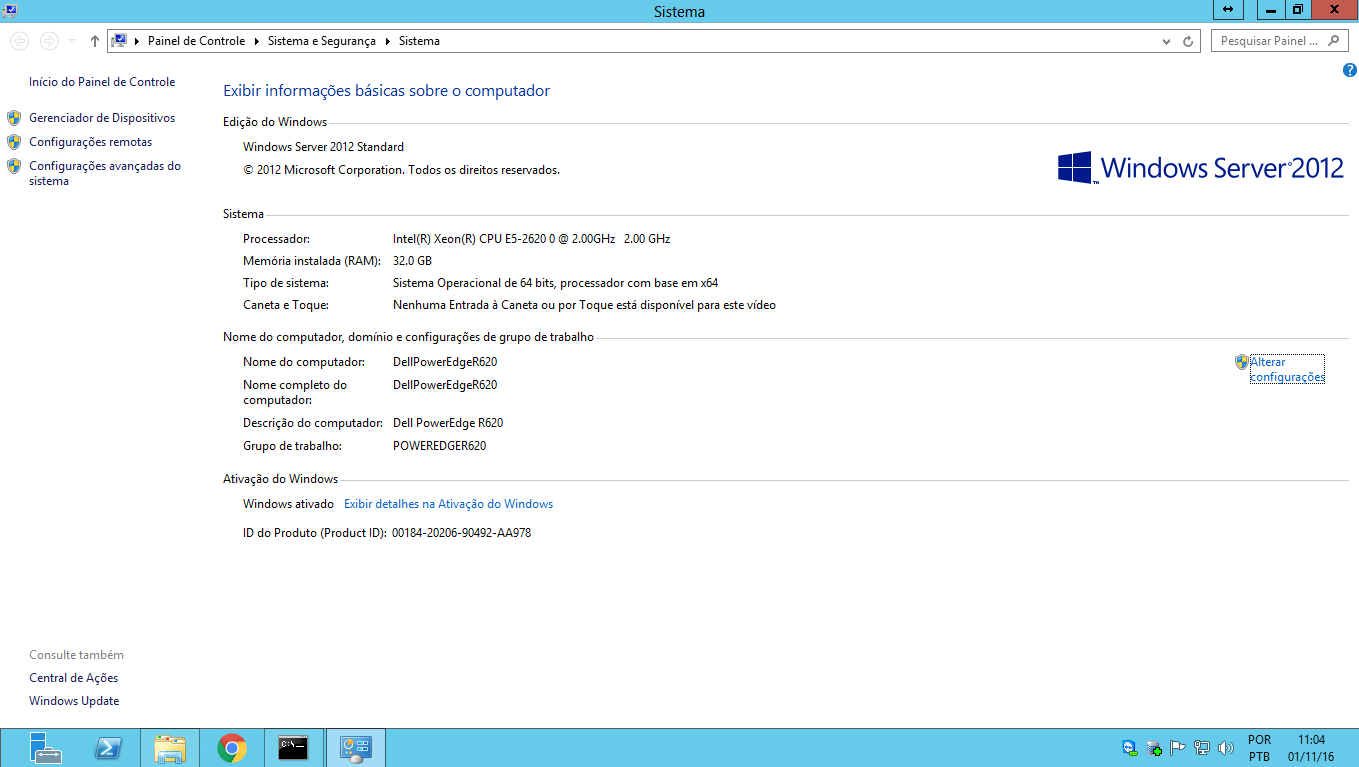The height and width of the screenshot is (767, 1359).
Task: Click the Product ID 00184-20206-90492-AA978
Action: 461,533
